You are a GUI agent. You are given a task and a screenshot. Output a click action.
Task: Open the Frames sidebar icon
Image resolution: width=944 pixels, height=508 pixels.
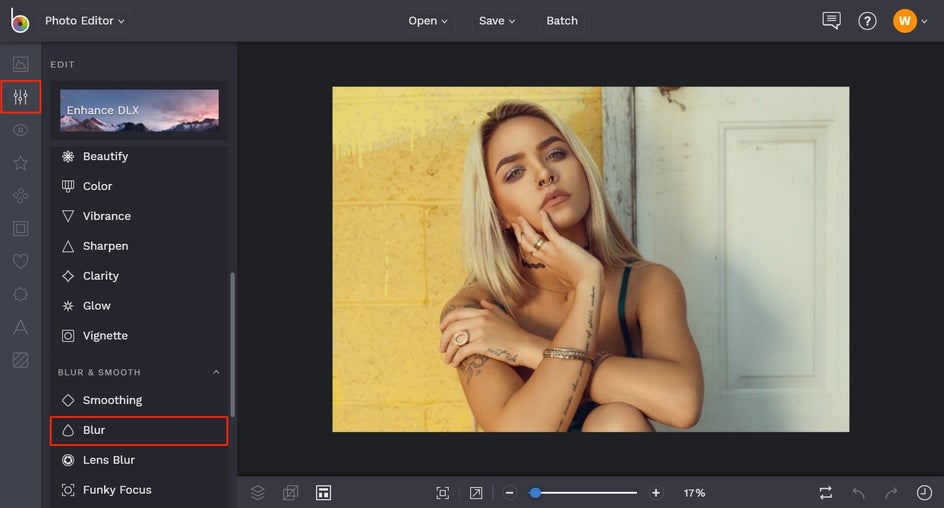(x=20, y=228)
